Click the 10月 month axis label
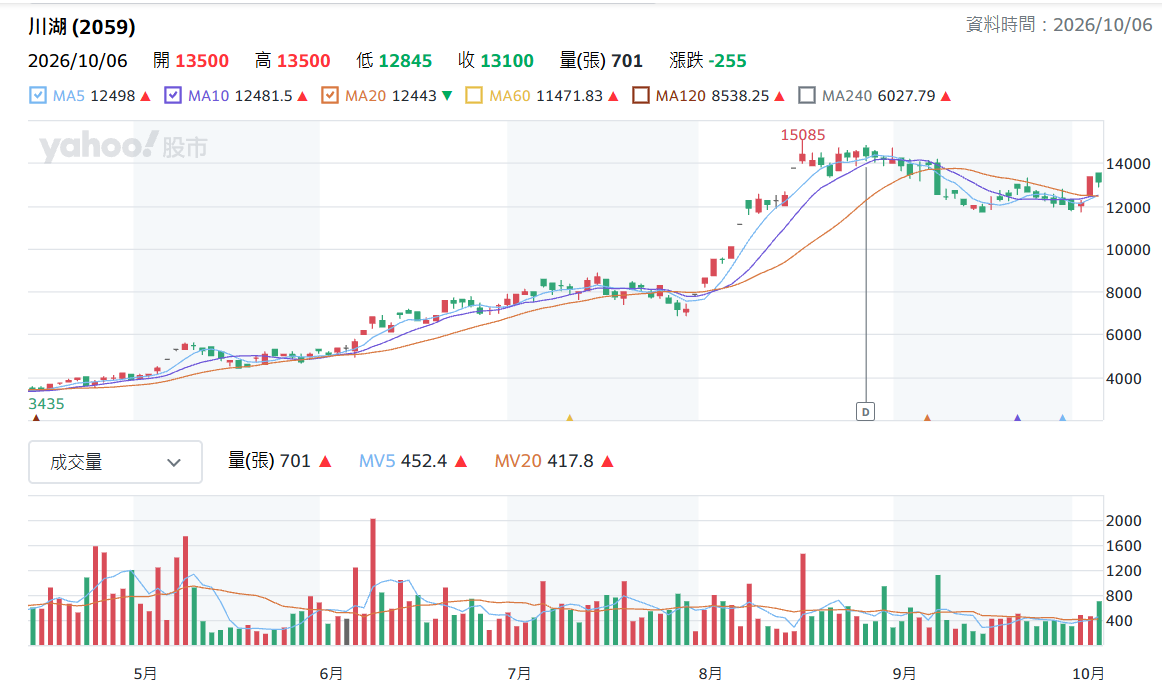Image resolution: width=1162 pixels, height=697 pixels. tap(1088, 673)
